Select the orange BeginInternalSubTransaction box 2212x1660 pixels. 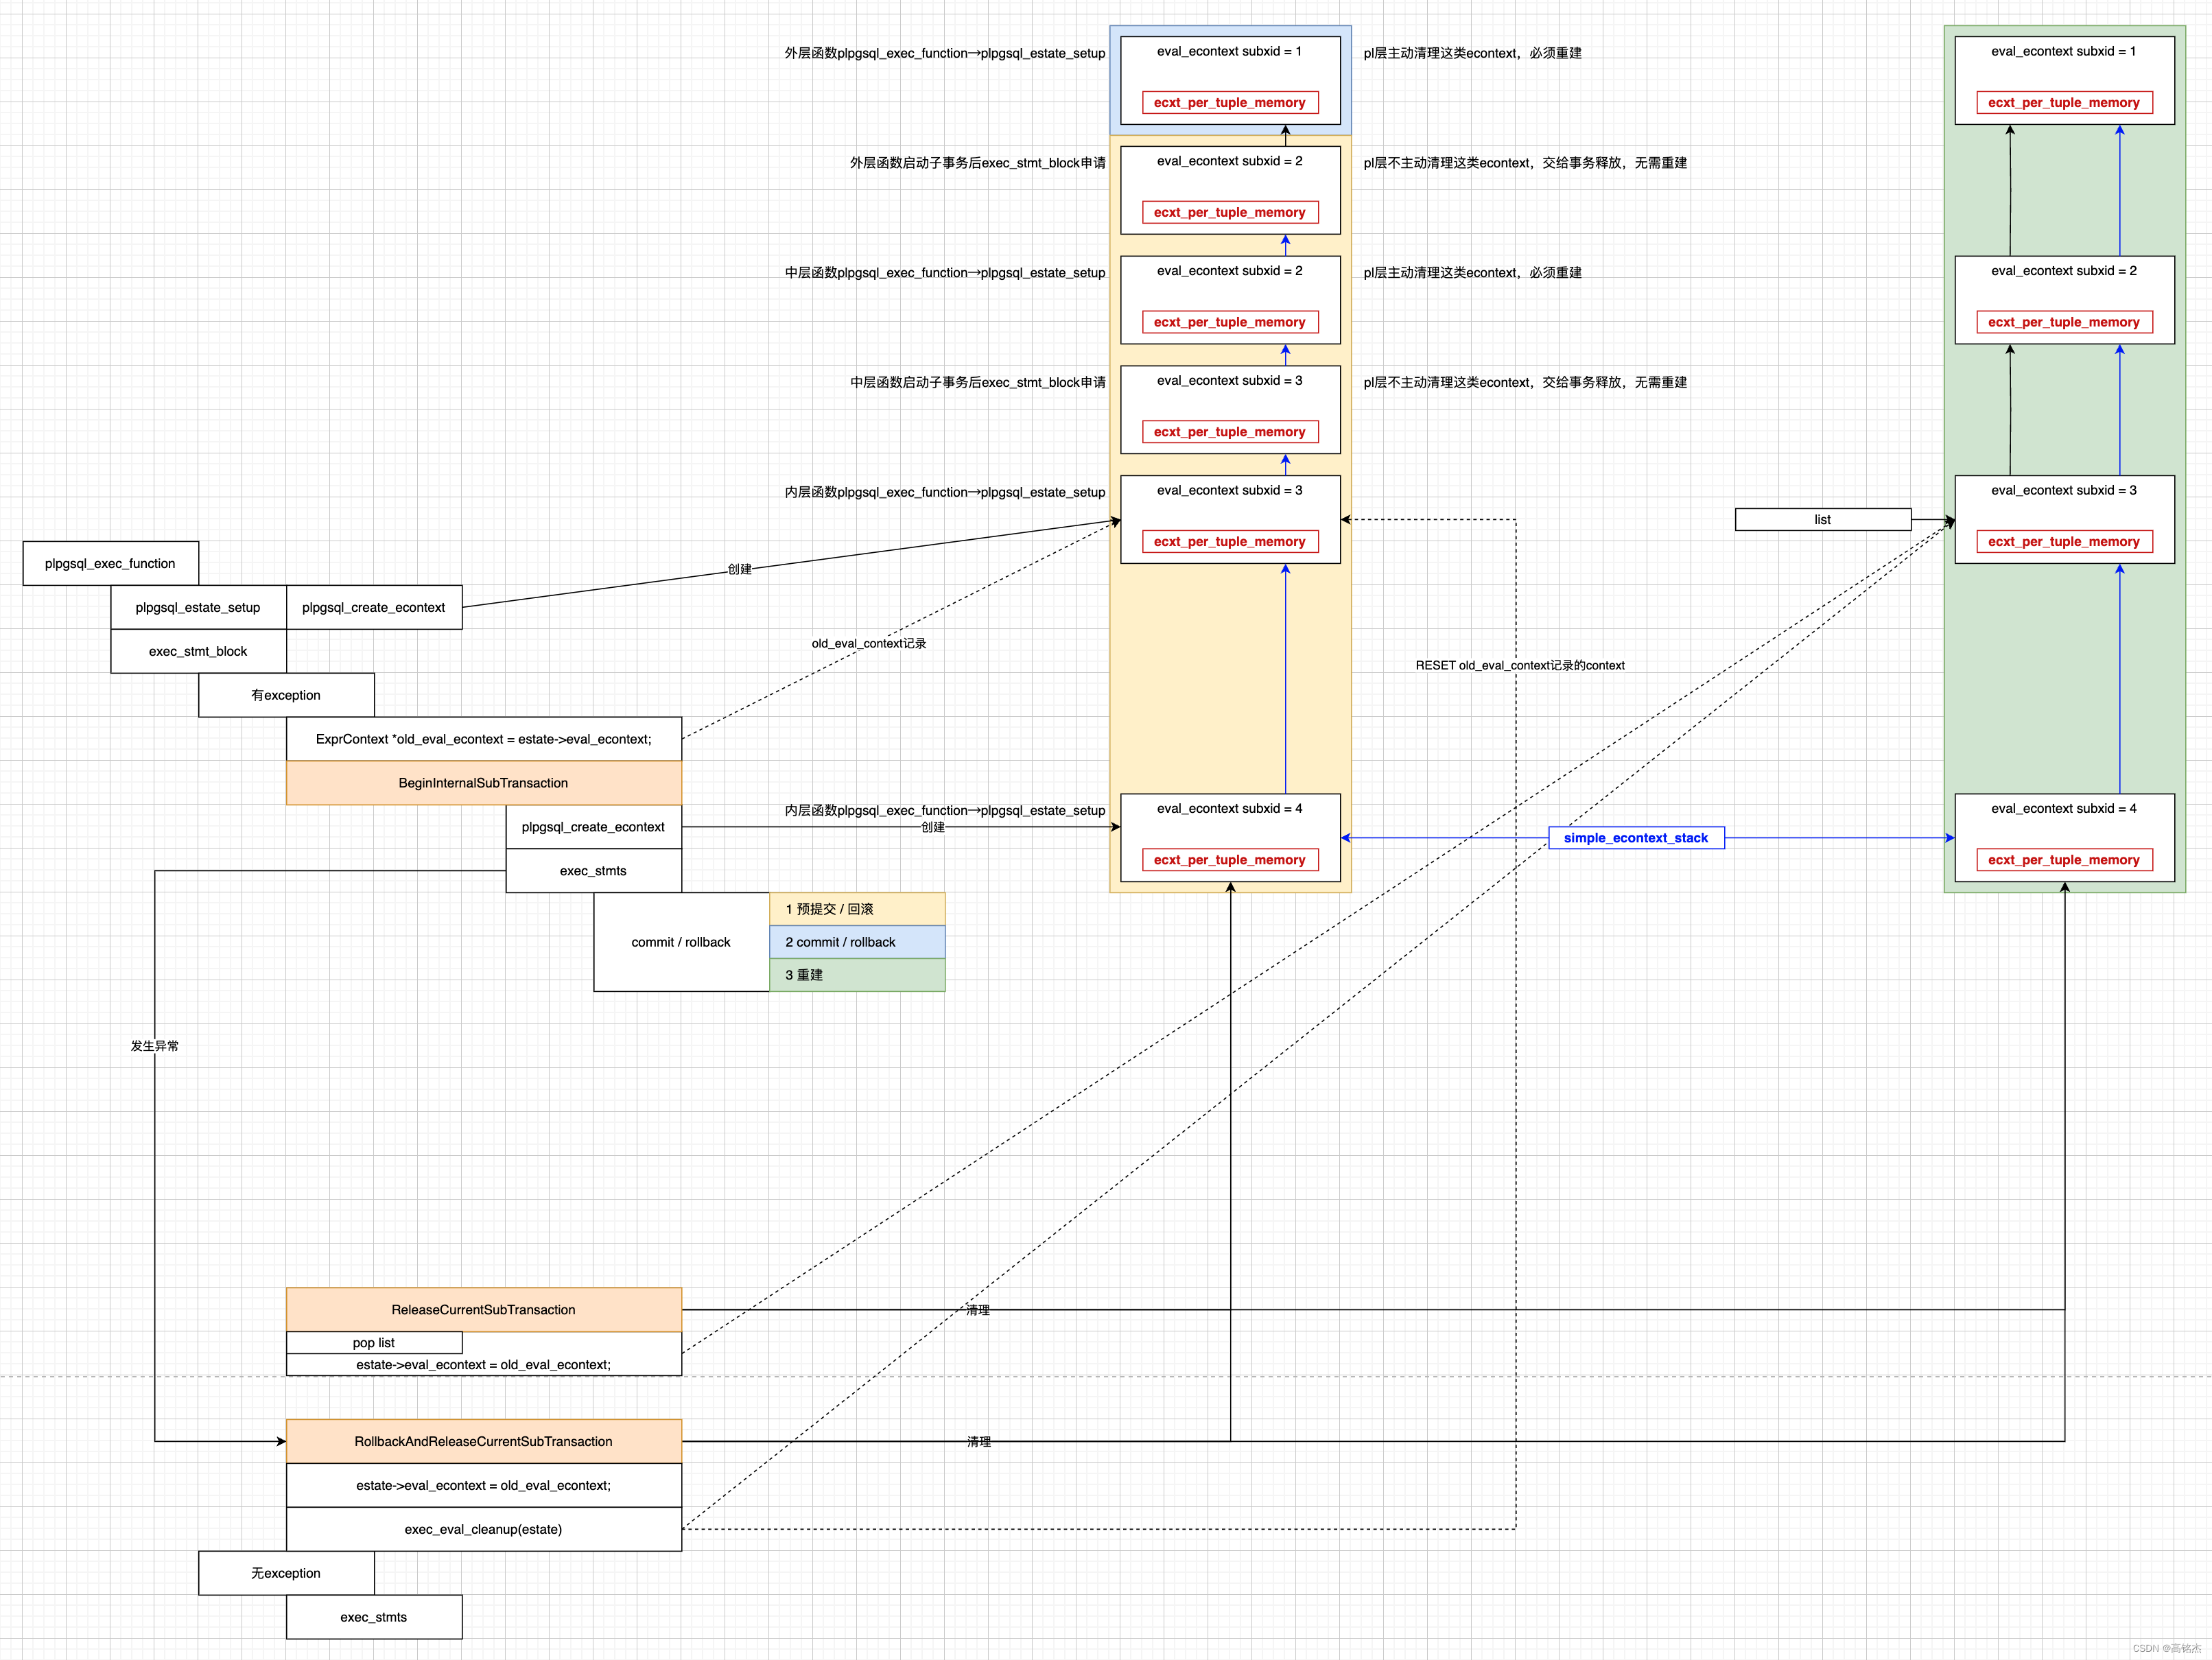click(x=484, y=783)
